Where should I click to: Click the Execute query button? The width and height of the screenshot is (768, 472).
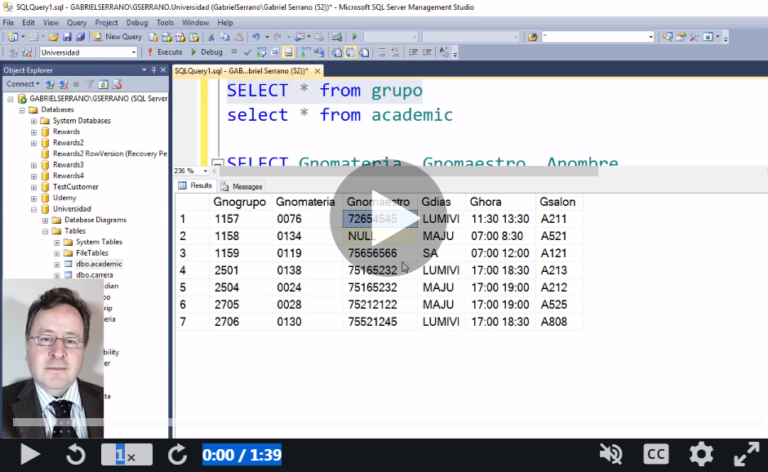(x=165, y=52)
